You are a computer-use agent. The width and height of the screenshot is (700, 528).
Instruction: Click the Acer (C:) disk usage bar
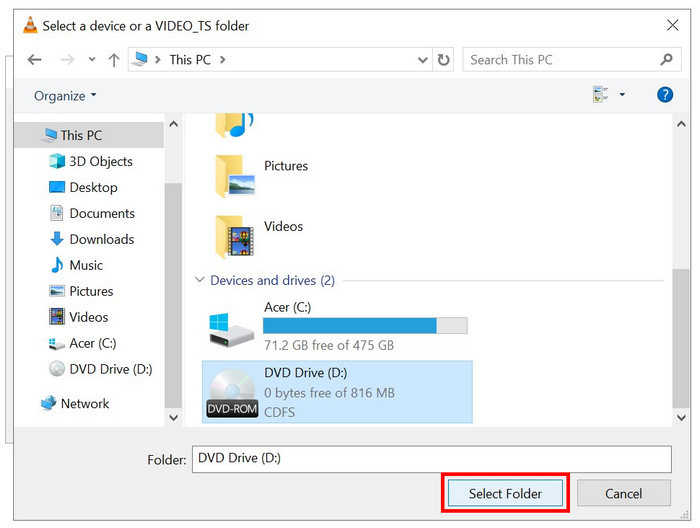(365, 325)
